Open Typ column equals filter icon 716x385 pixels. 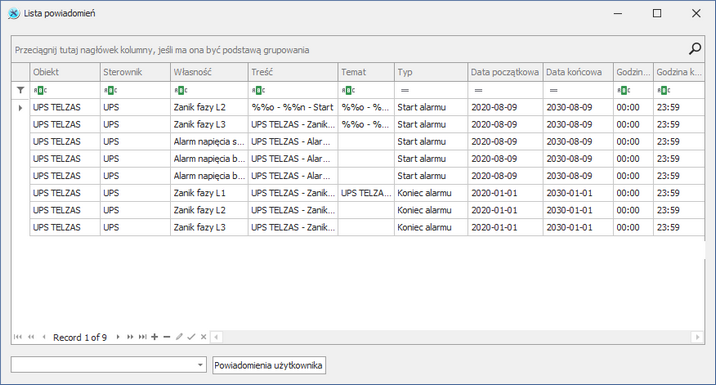pyautogui.click(x=405, y=90)
